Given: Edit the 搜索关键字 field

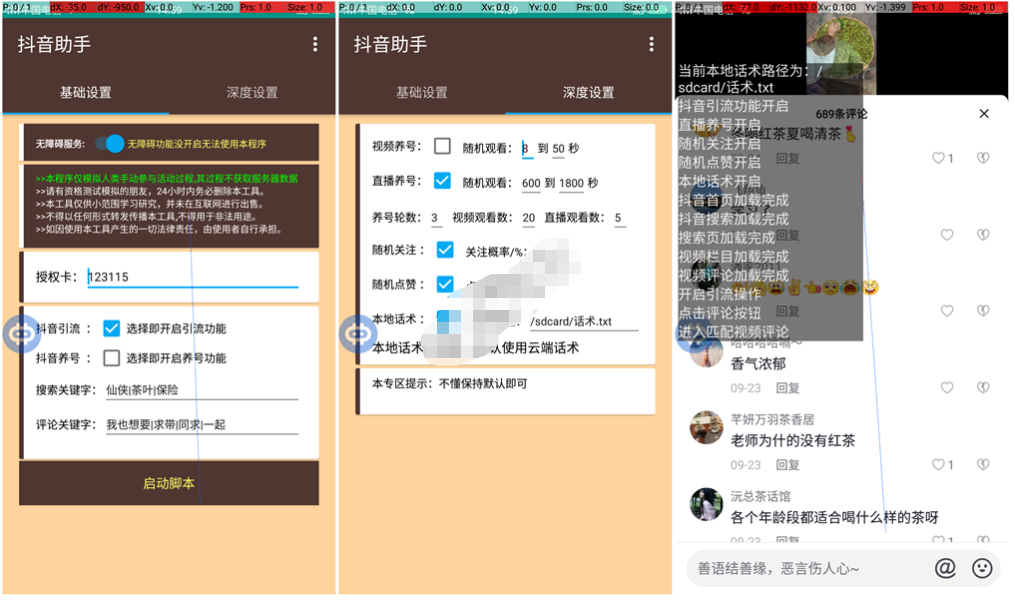Looking at the screenshot, I should [202, 390].
